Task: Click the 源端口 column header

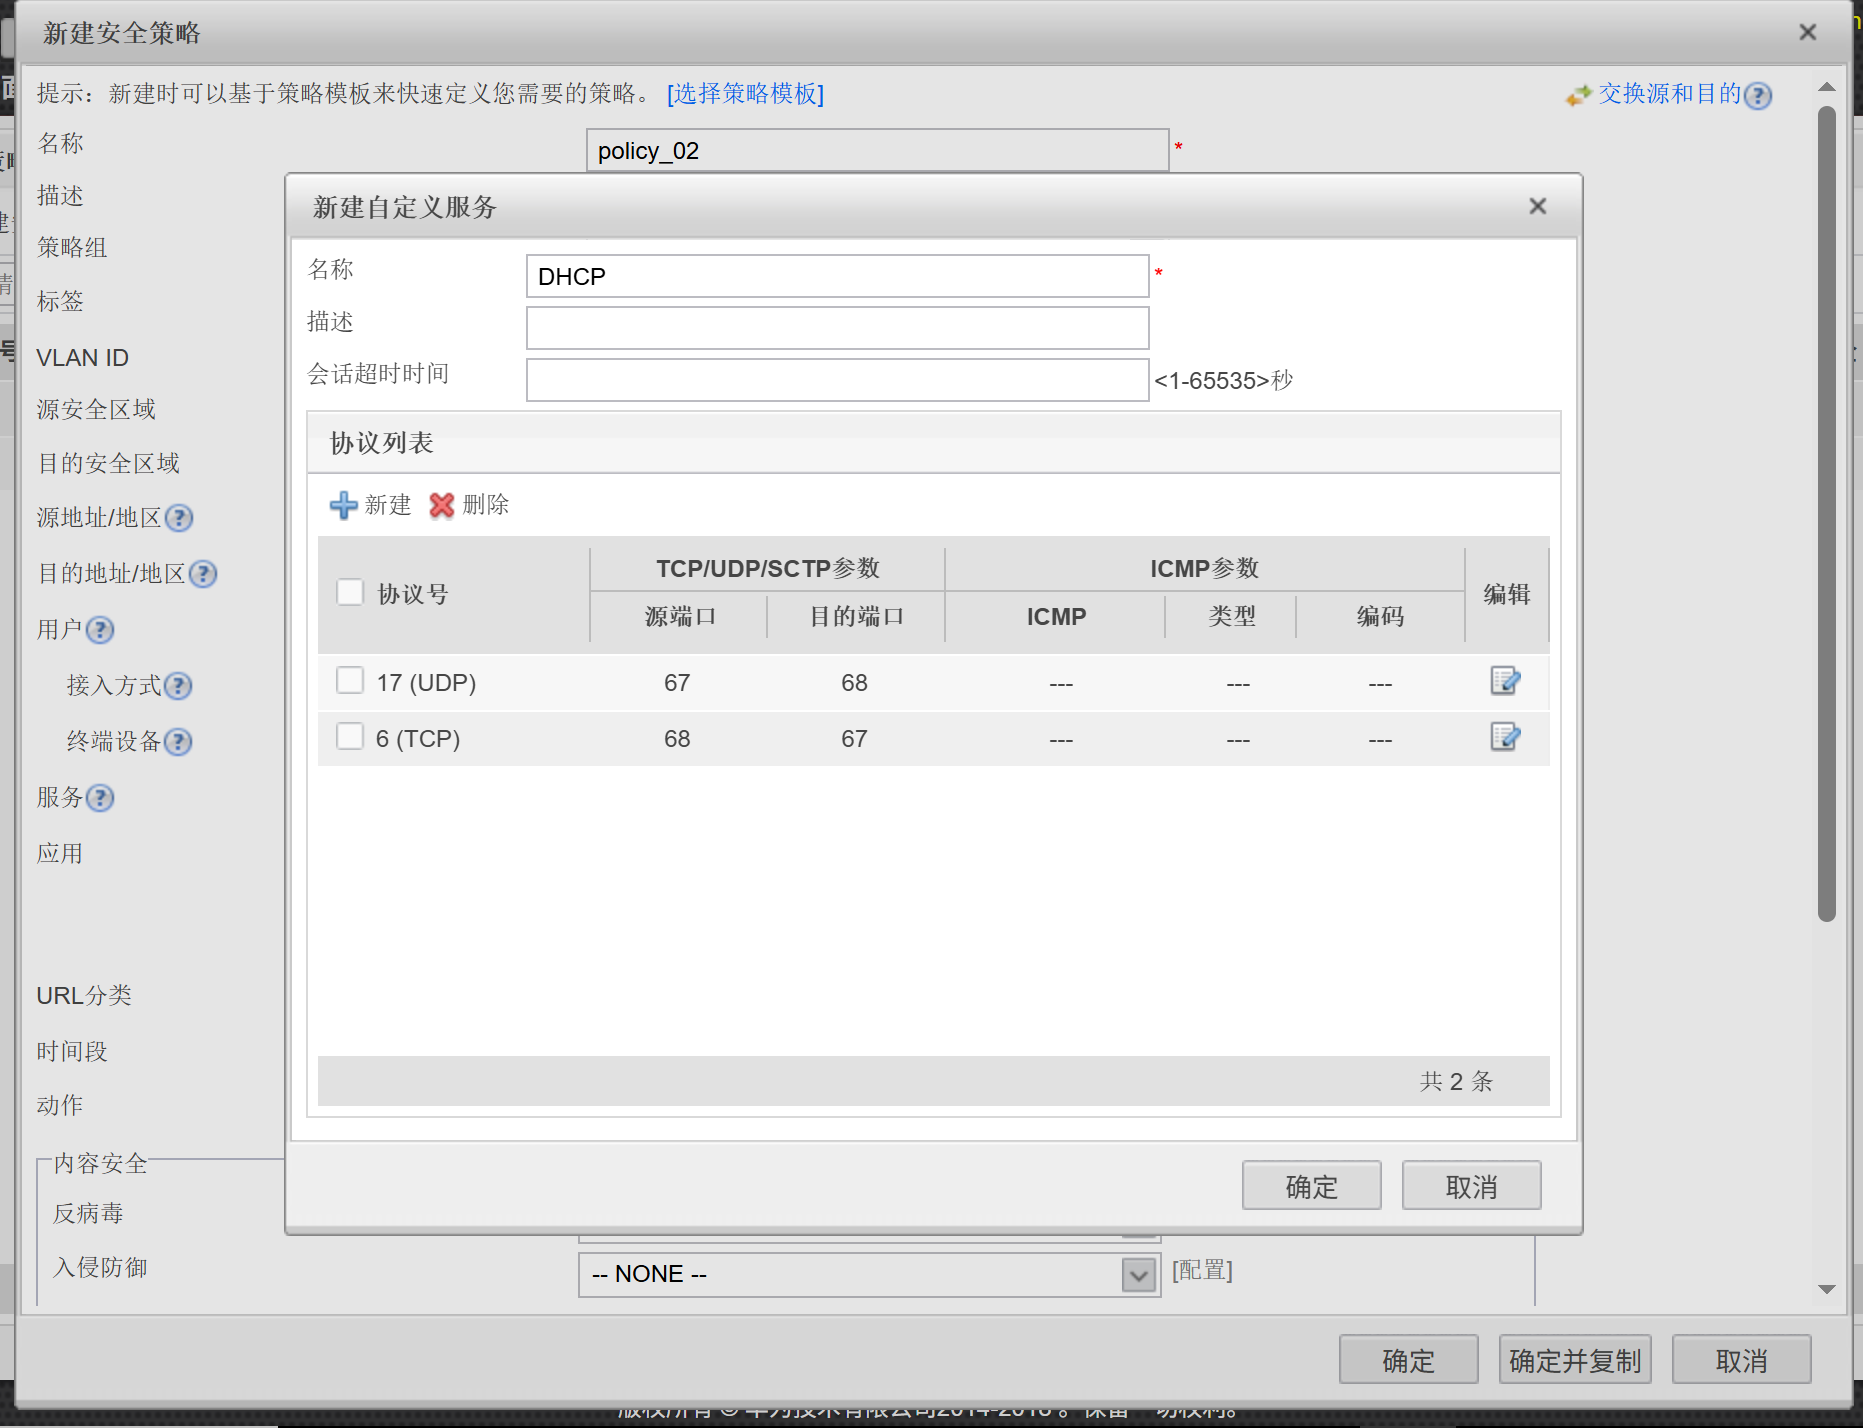Action: [x=679, y=616]
